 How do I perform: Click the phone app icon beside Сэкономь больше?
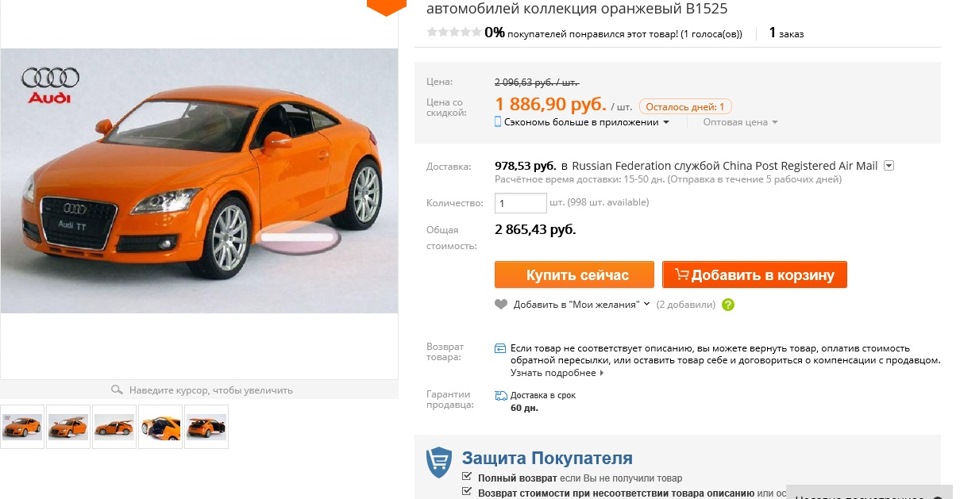click(498, 122)
